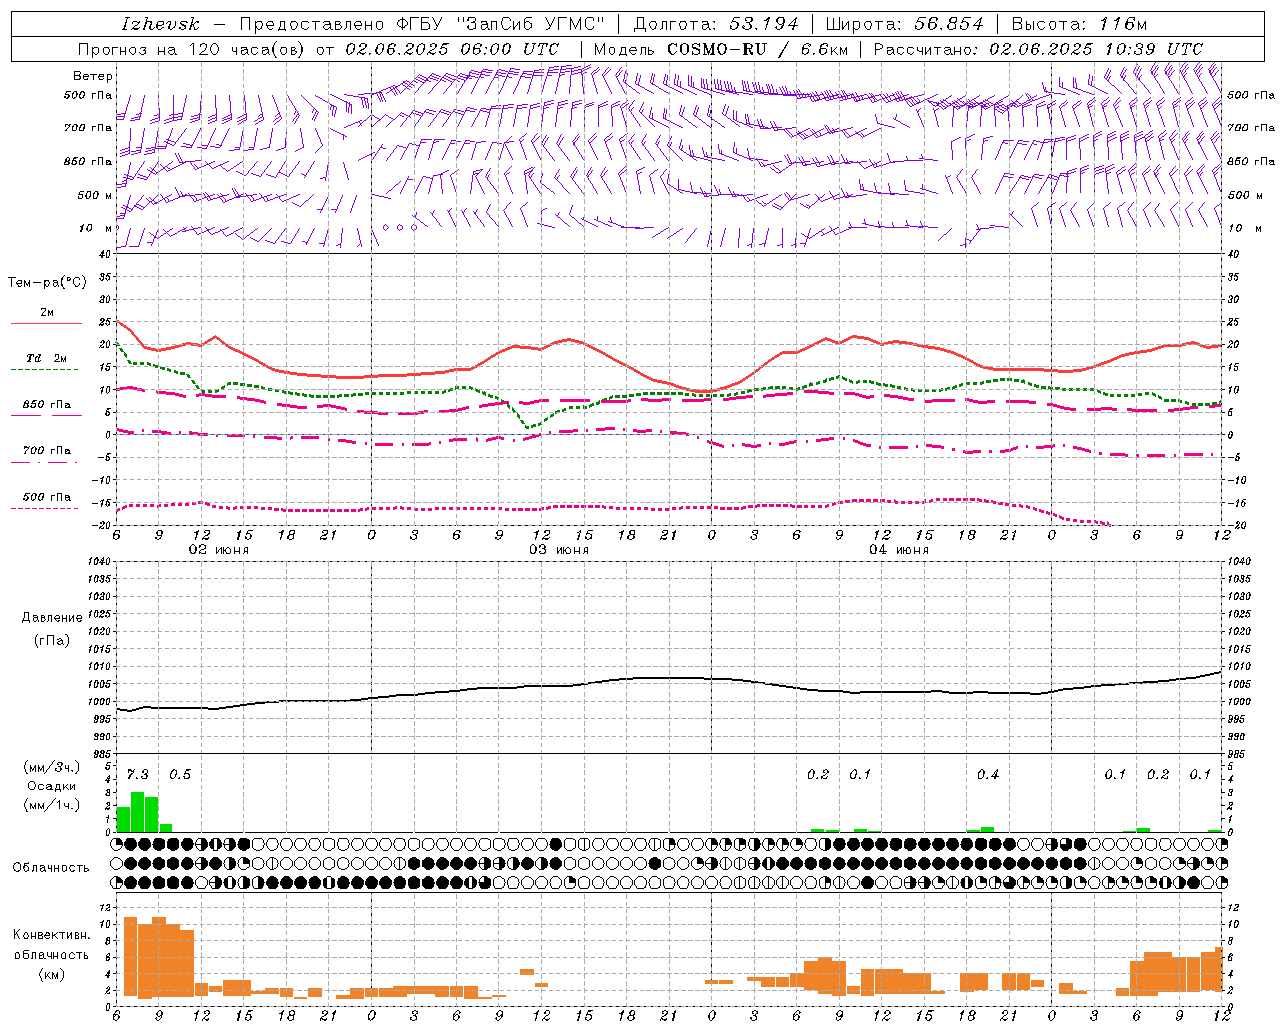Click the Широта: 56.854 latitude value

[905, 24]
